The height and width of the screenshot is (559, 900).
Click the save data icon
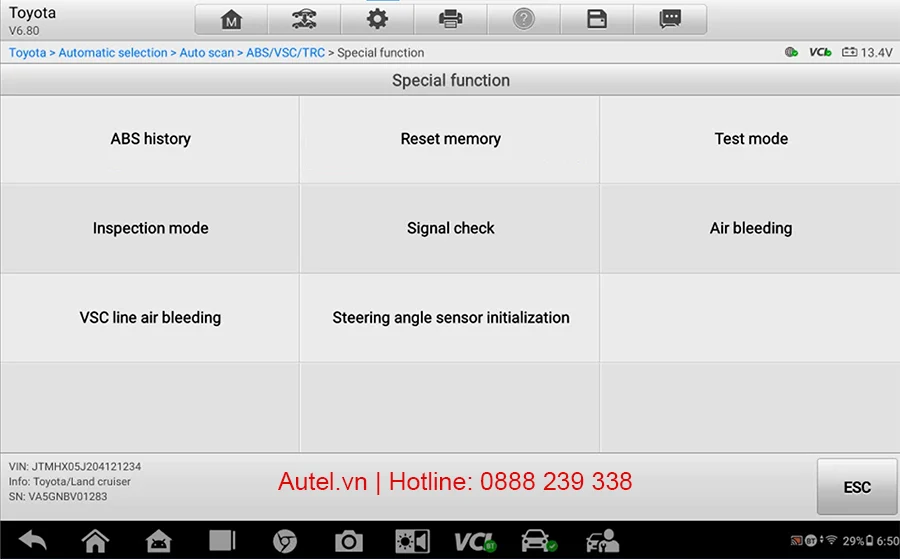(597, 20)
